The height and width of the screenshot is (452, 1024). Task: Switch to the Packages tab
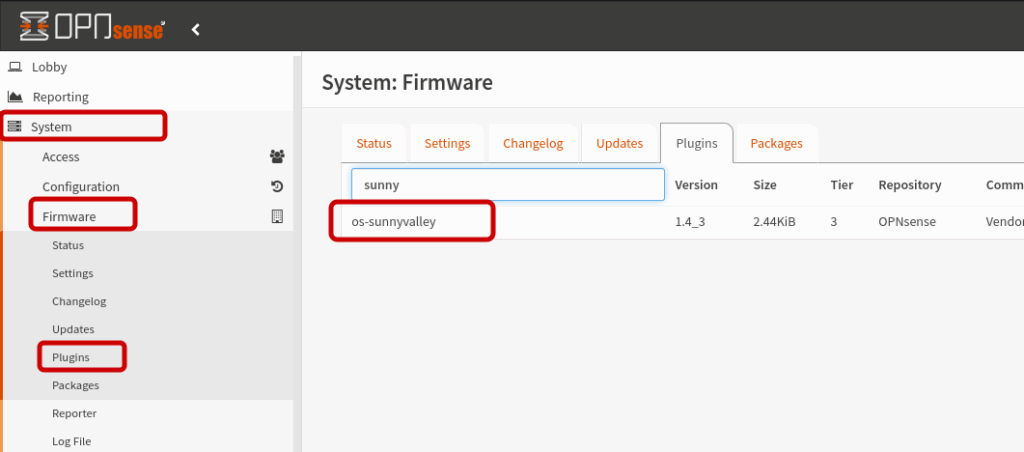(776, 143)
